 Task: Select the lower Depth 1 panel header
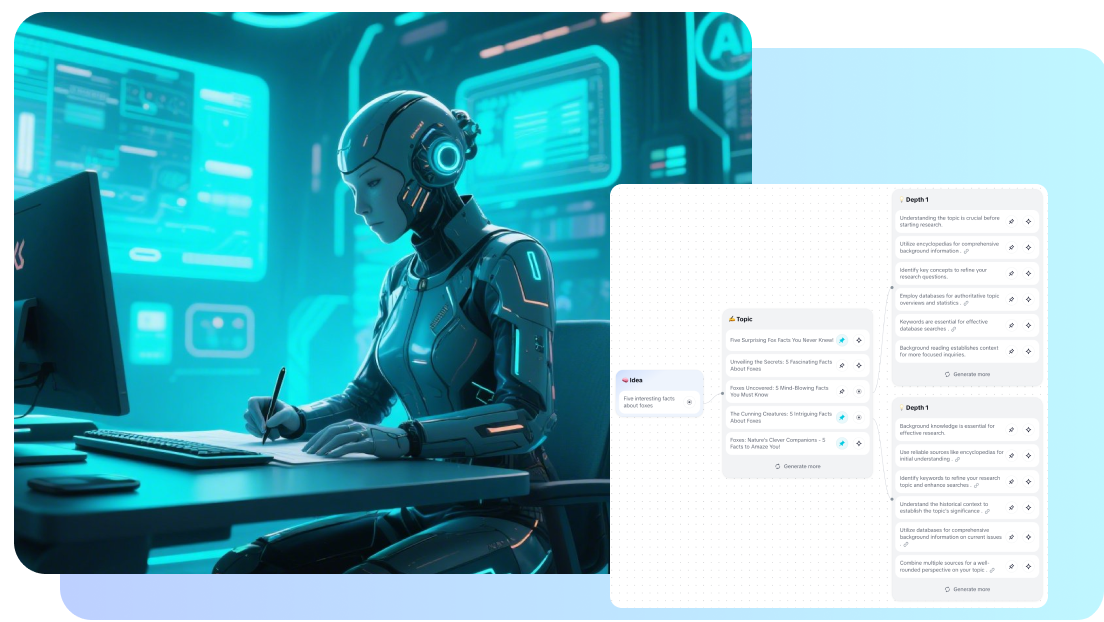pyautogui.click(x=916, y=407)
